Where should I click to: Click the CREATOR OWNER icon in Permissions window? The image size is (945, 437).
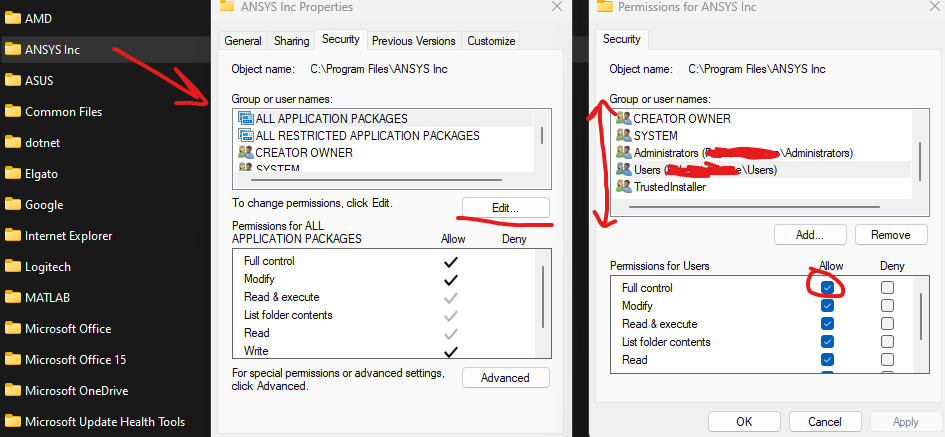pos(624,118)
